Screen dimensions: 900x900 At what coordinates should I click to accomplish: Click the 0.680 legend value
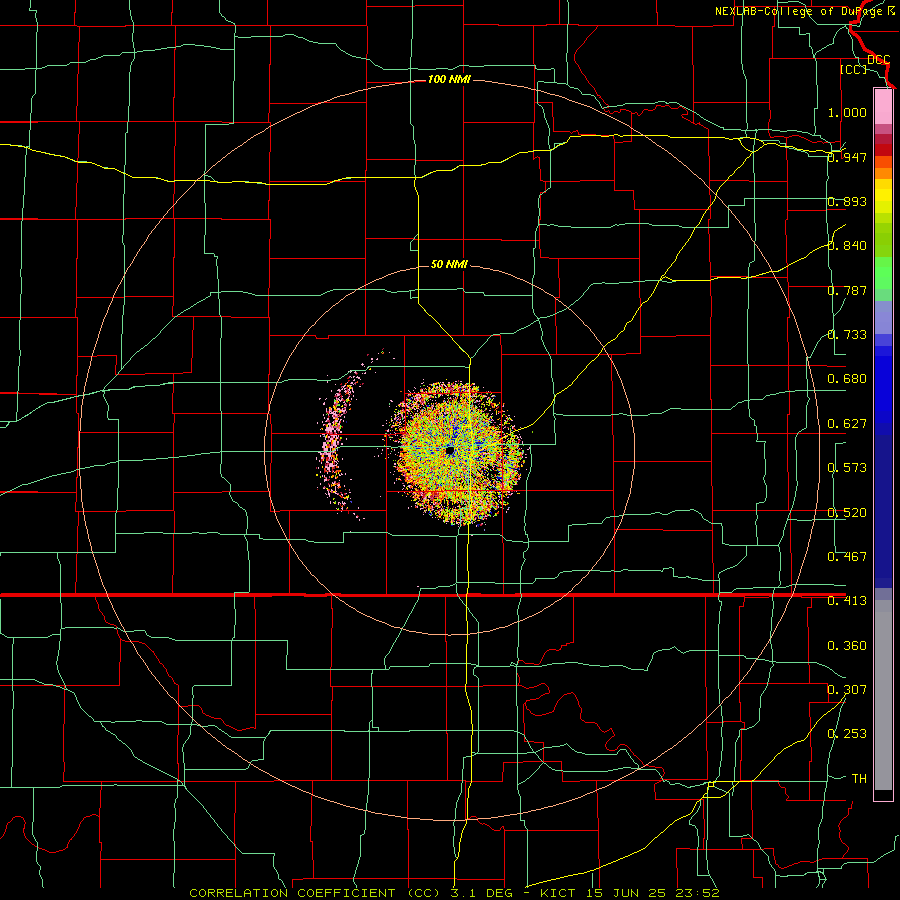(x=847, y=379)
